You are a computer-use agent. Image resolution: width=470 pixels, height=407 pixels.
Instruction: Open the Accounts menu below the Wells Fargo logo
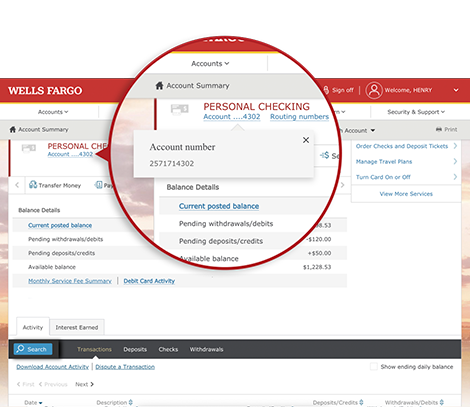point(53,112)
